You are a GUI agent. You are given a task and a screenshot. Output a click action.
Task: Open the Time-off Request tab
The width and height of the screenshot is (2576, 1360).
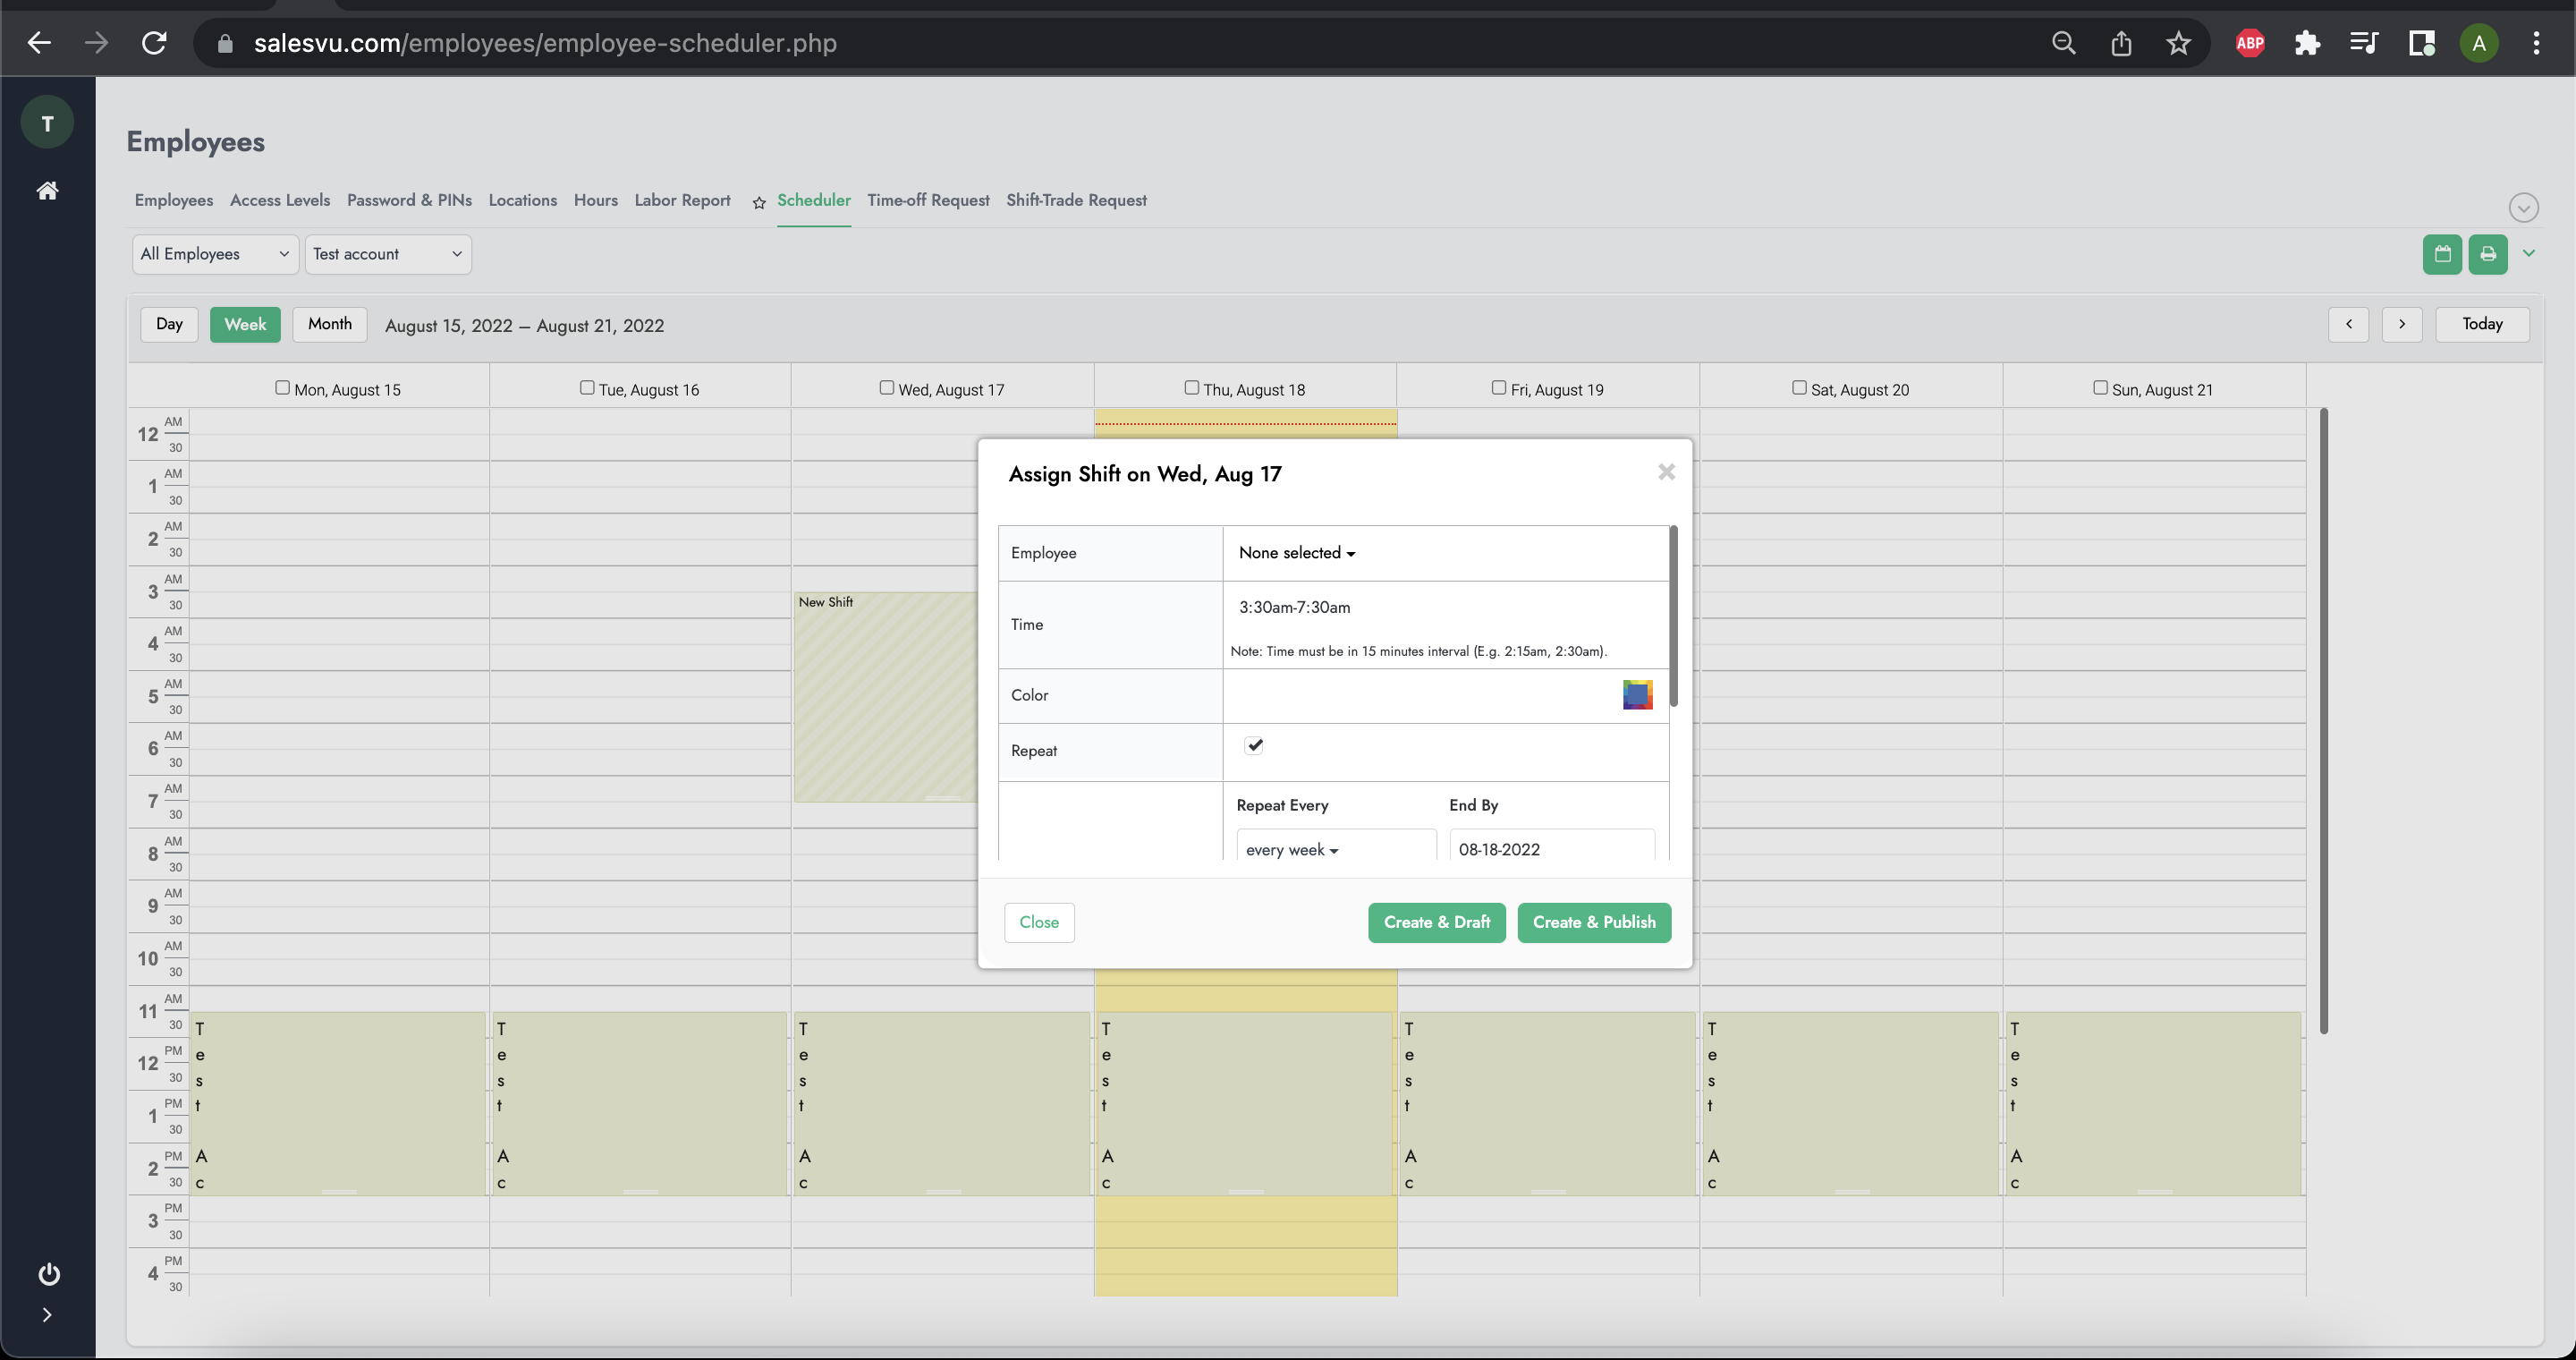(x=927, y=200)
